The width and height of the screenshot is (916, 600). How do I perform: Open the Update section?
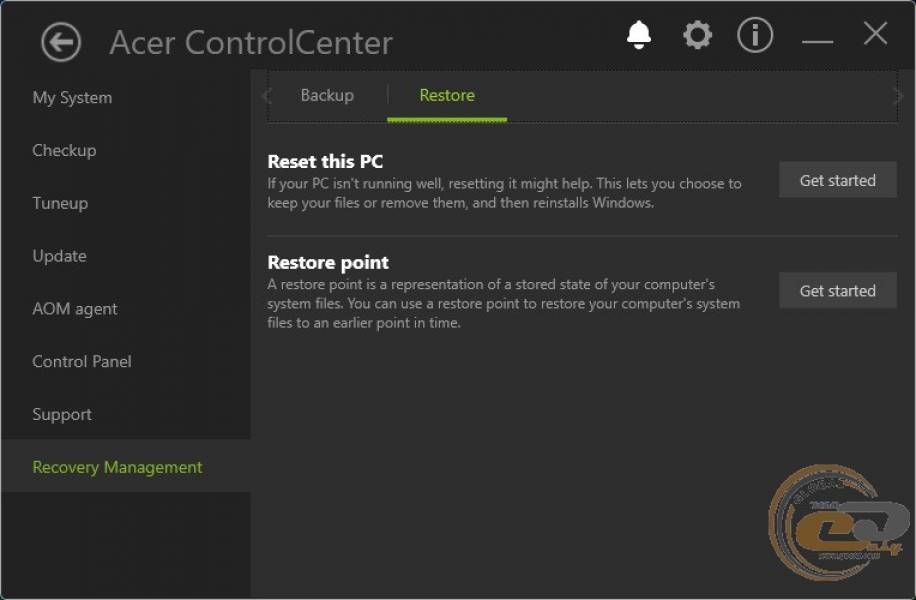(x=60, y=256)
